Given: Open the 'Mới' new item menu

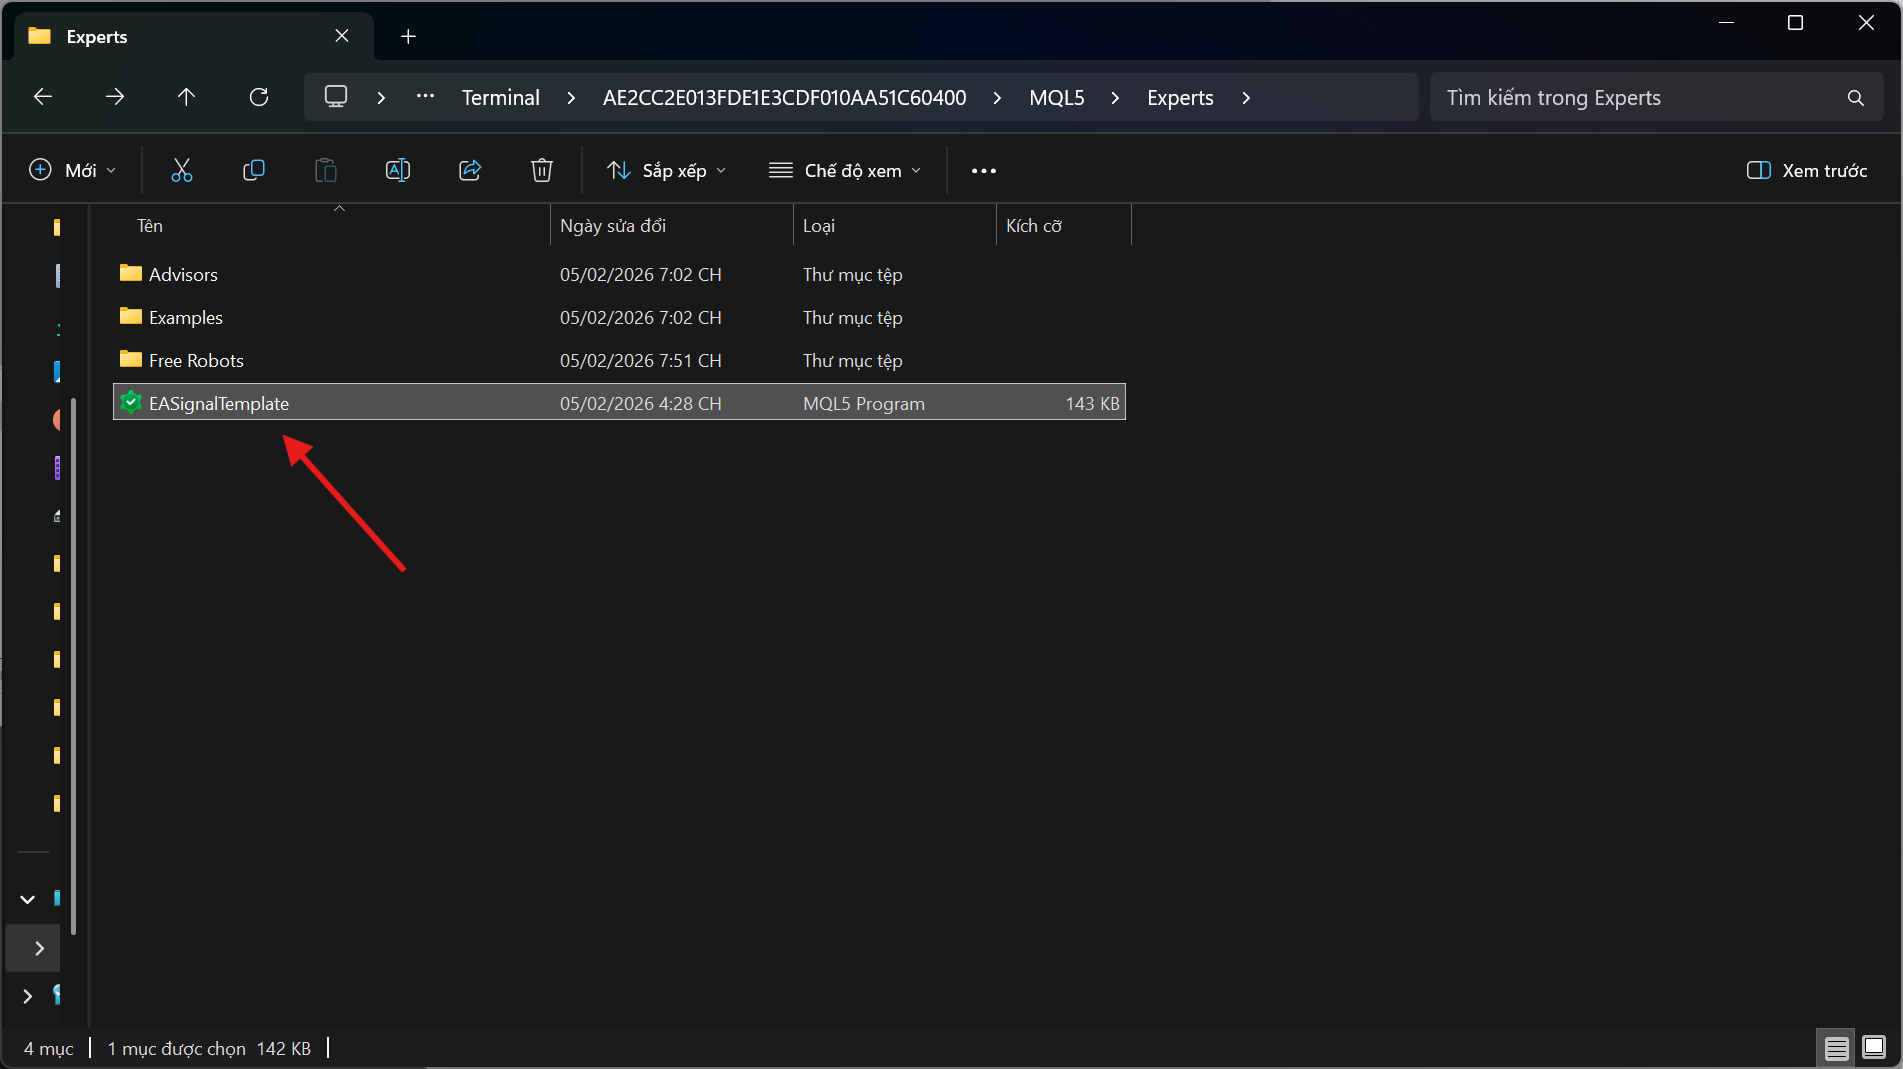Looking at the screenshot, I should (72, 170).
